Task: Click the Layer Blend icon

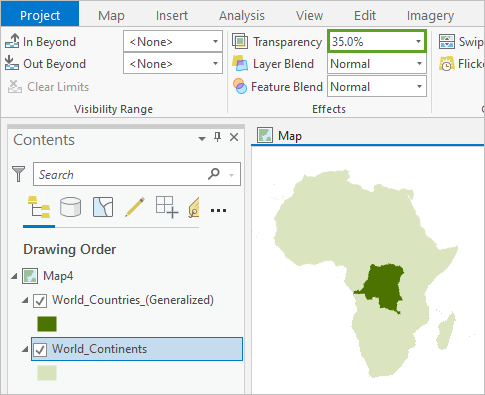Action: click(240, 63)
